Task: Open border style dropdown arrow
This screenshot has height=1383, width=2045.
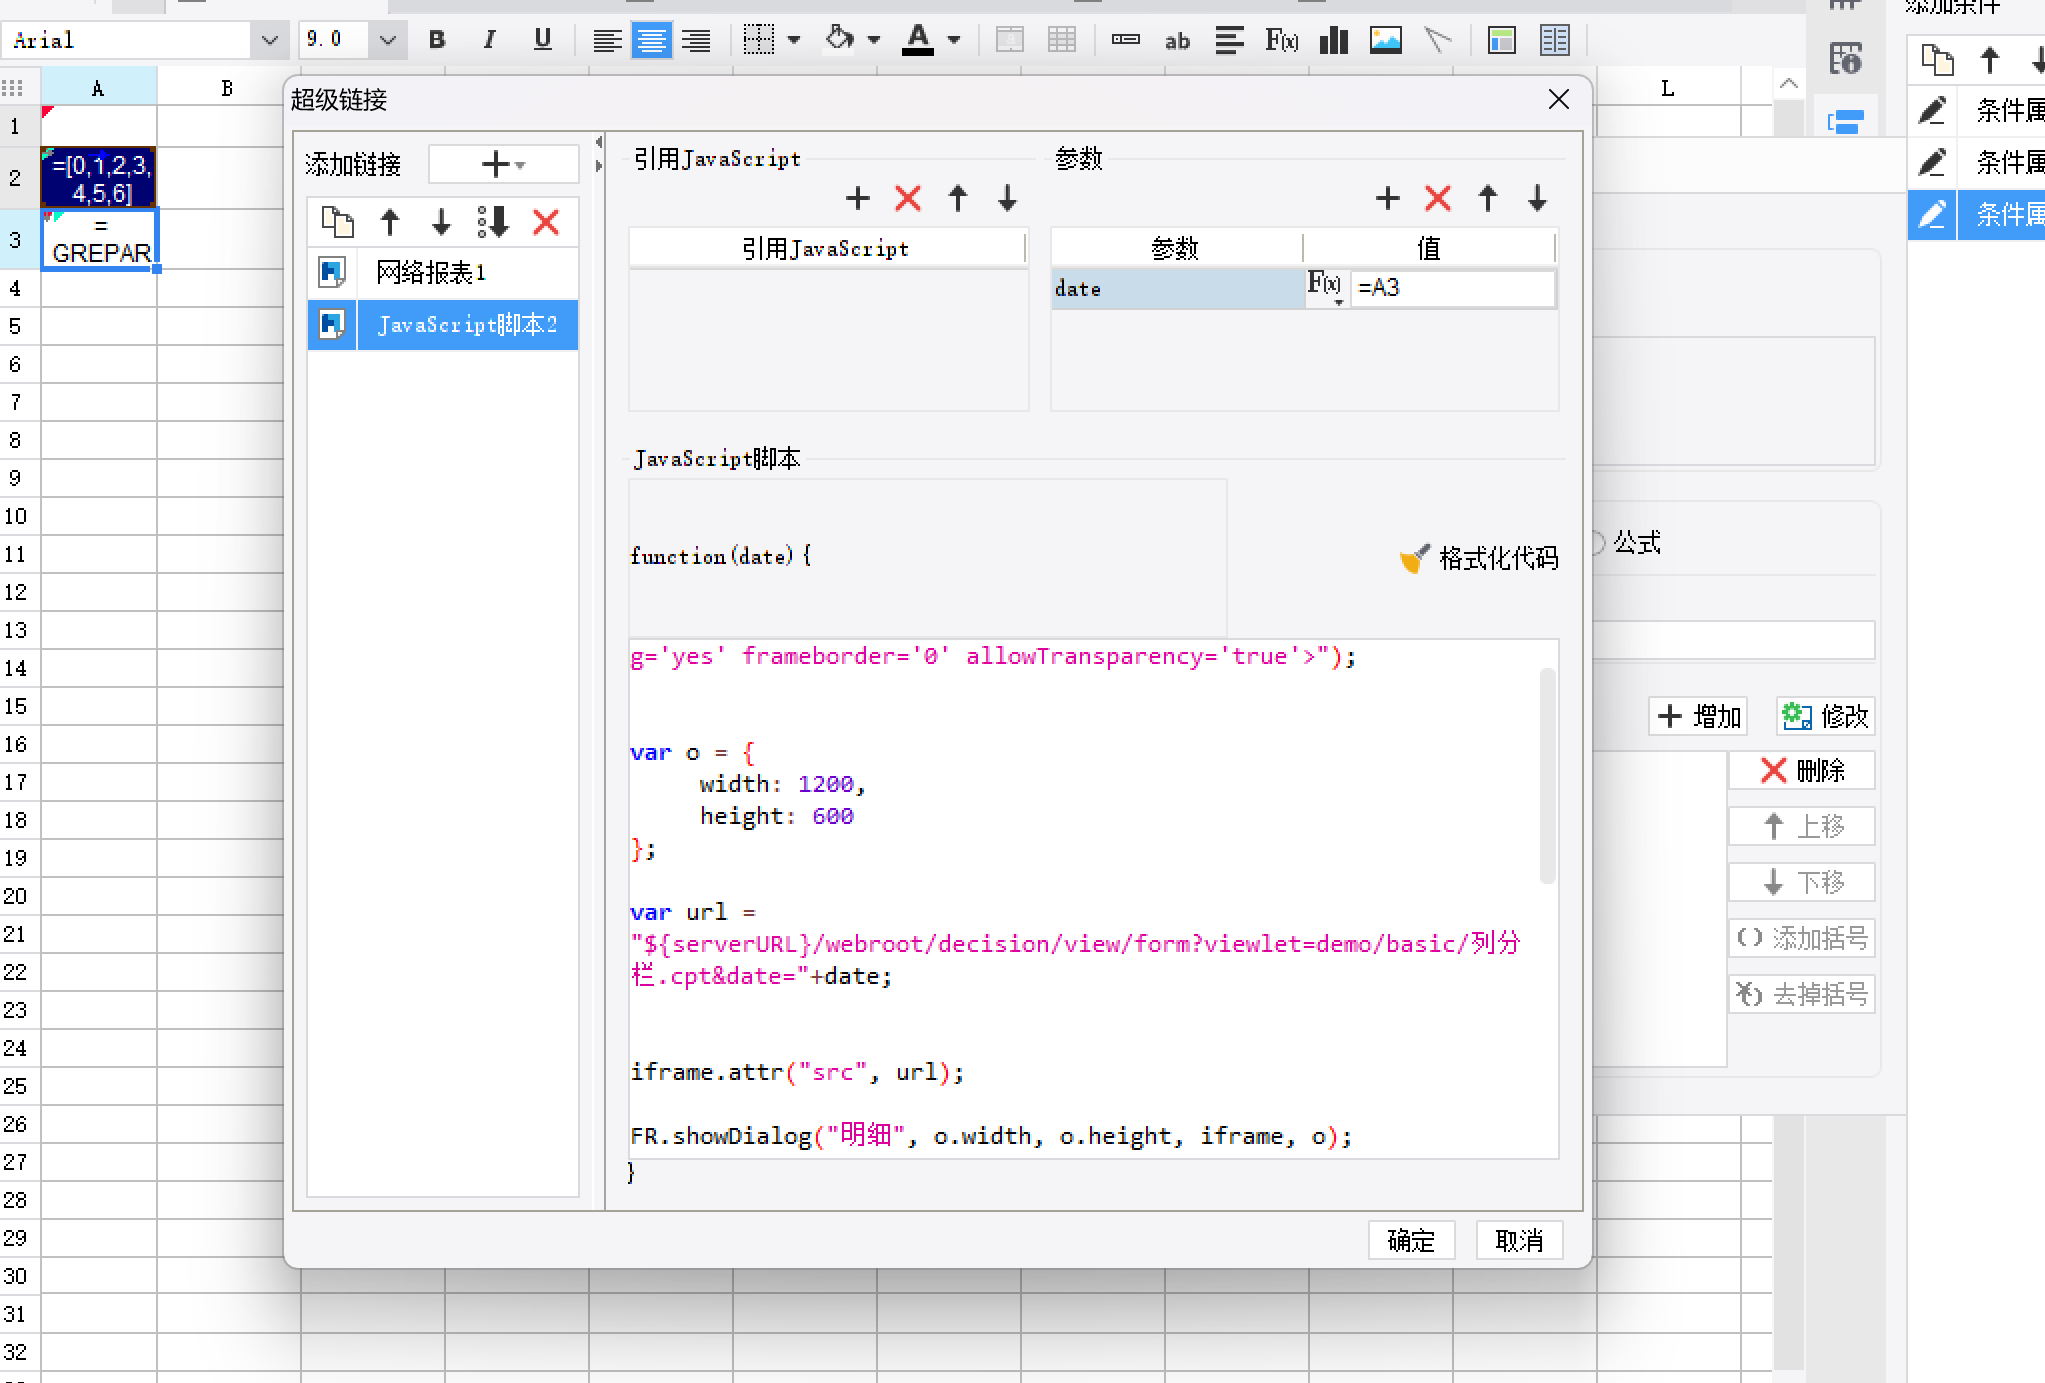Action: click(x=794, y=40)
